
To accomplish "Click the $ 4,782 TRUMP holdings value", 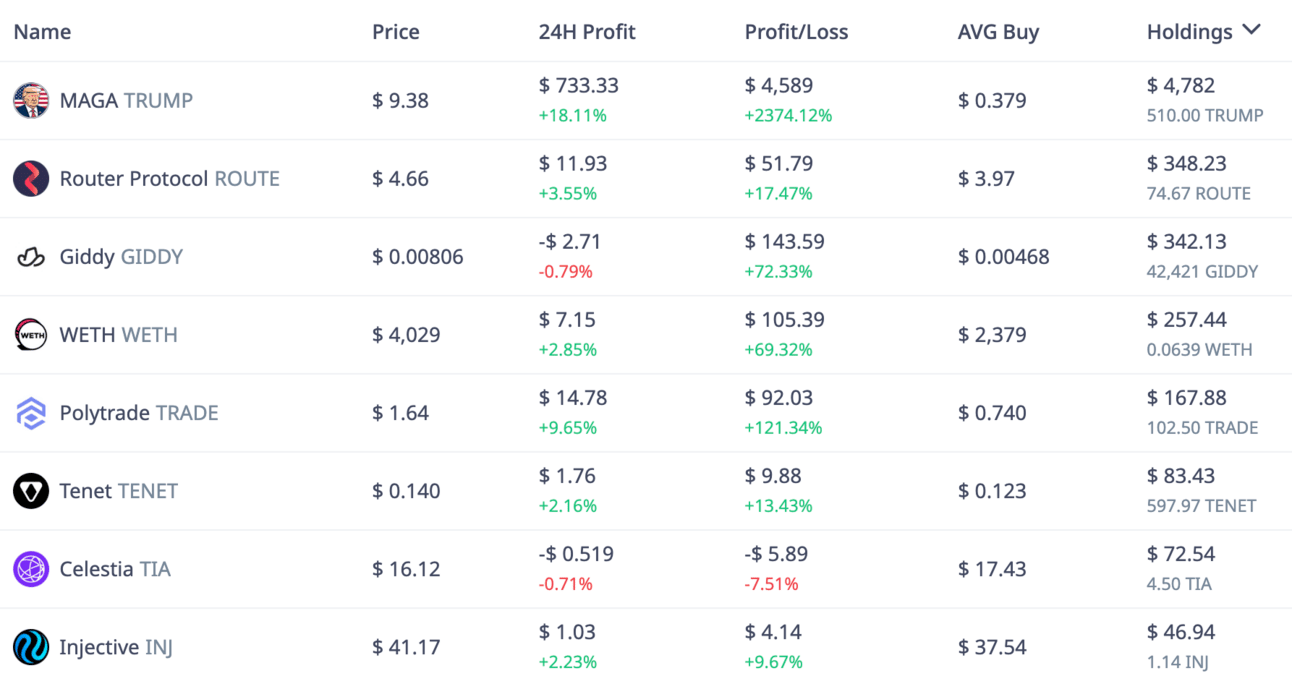I will point(1181,86).
